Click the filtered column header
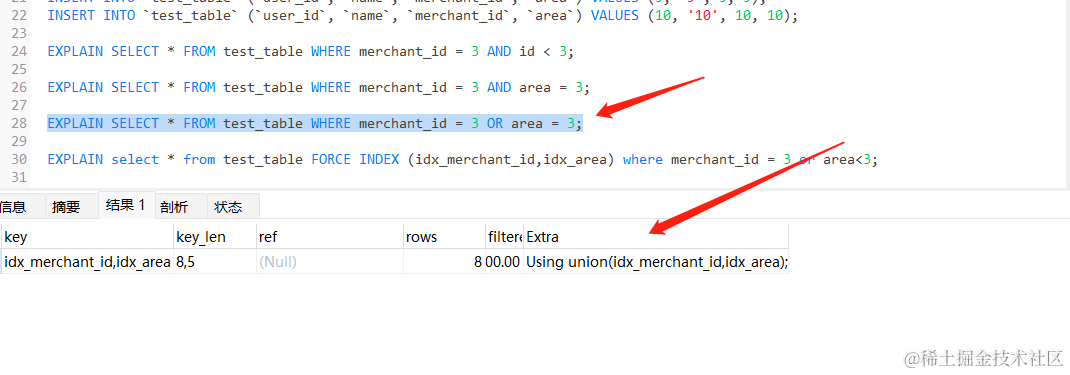The image size is (1070, 375). (x=504, y=237)
